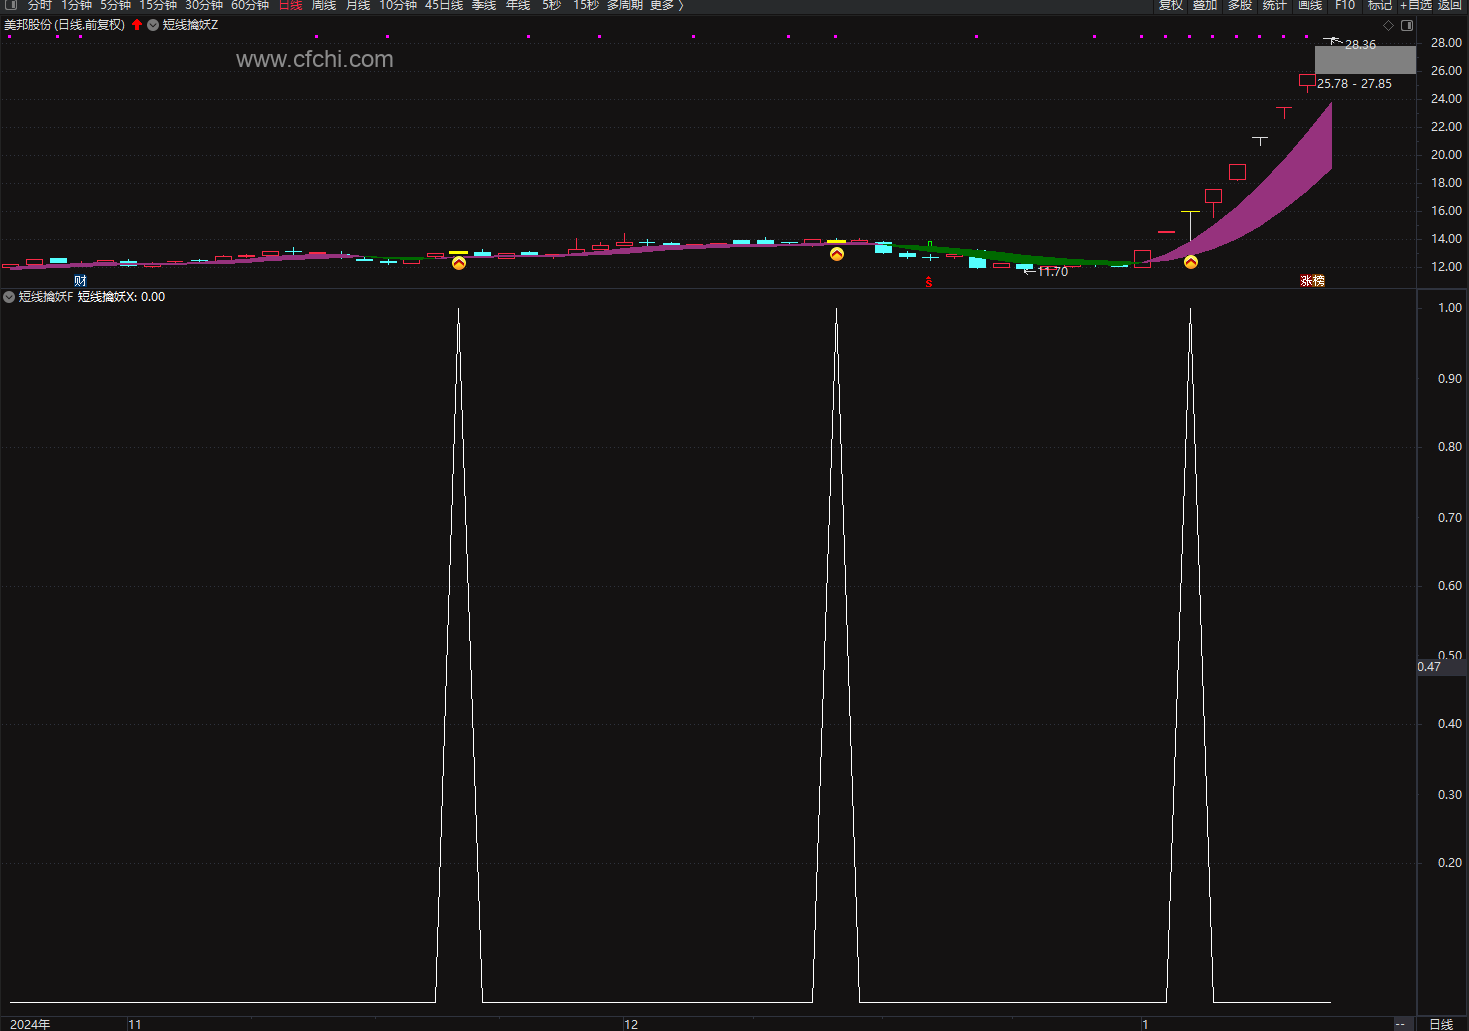The image size is (1469, 1031).
Task: Expand the 短线擒妖Z indicator dropdown
Action: point(153,25)
